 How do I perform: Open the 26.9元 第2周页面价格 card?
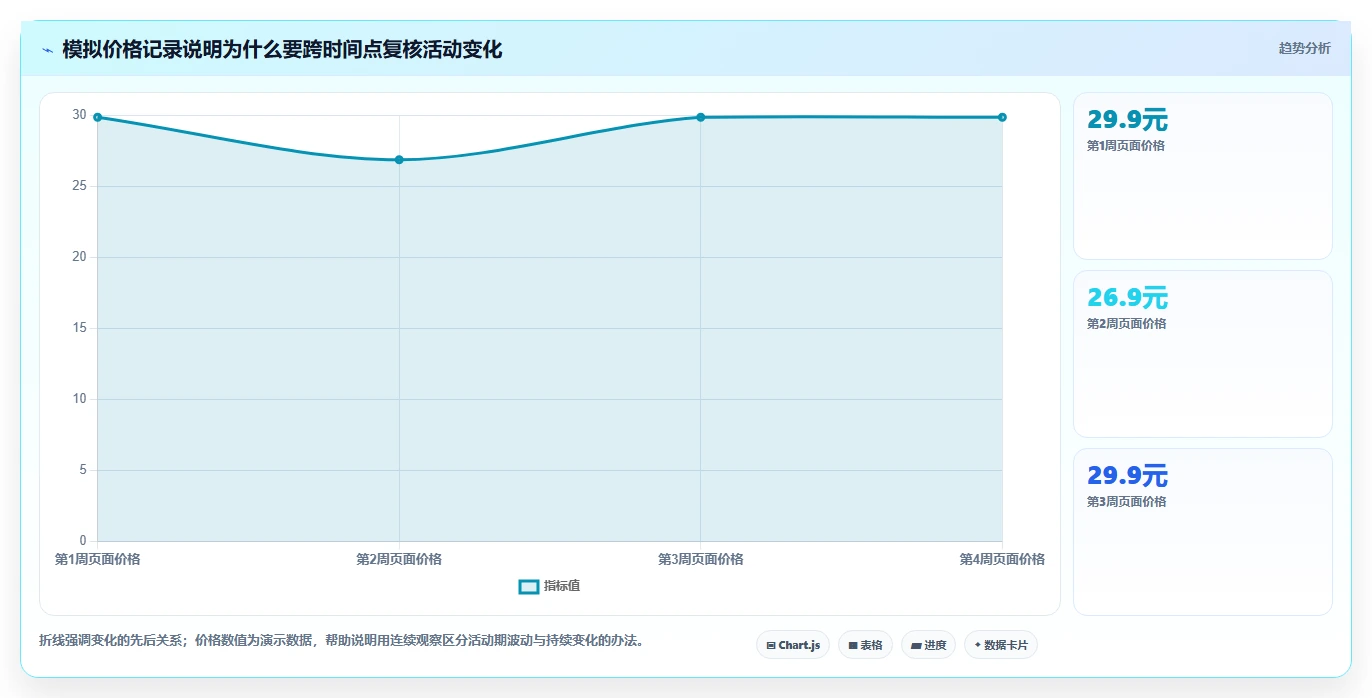tap(1203, 354)
